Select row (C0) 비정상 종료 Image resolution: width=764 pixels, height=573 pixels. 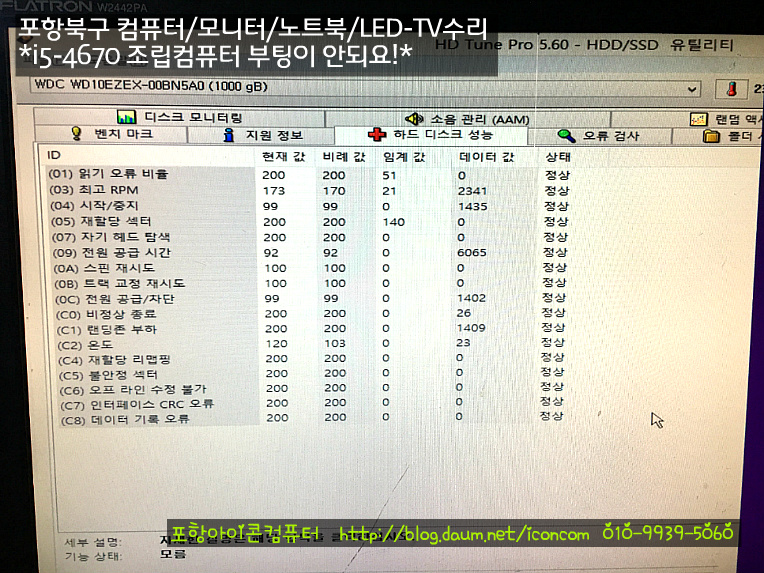309,313
